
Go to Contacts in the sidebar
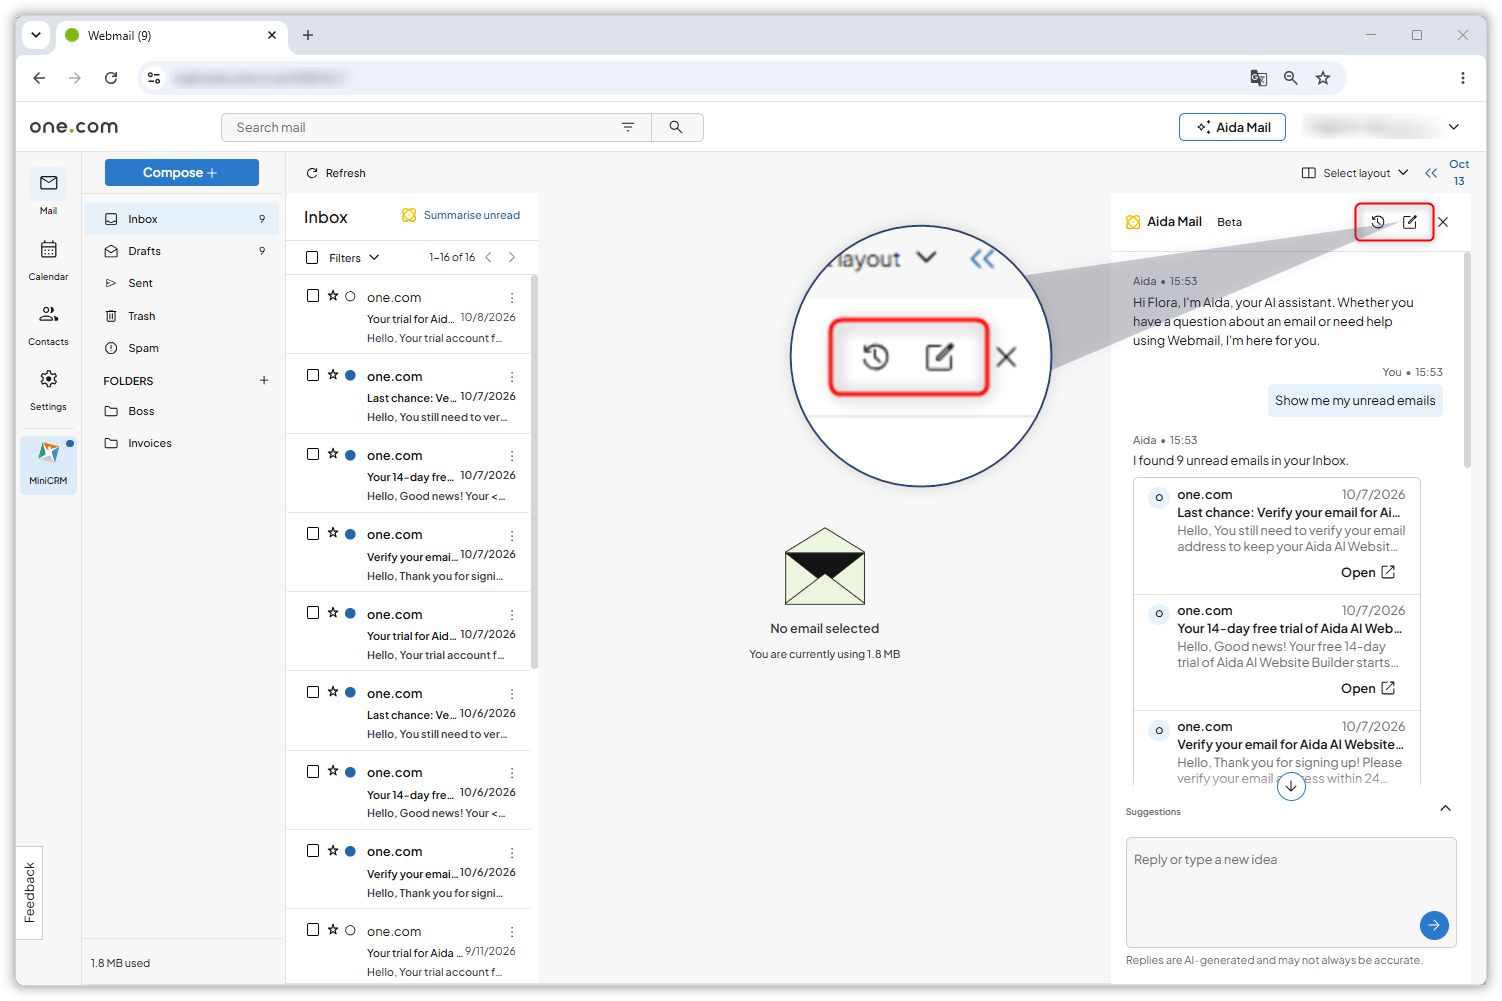[x=48, y=324]
